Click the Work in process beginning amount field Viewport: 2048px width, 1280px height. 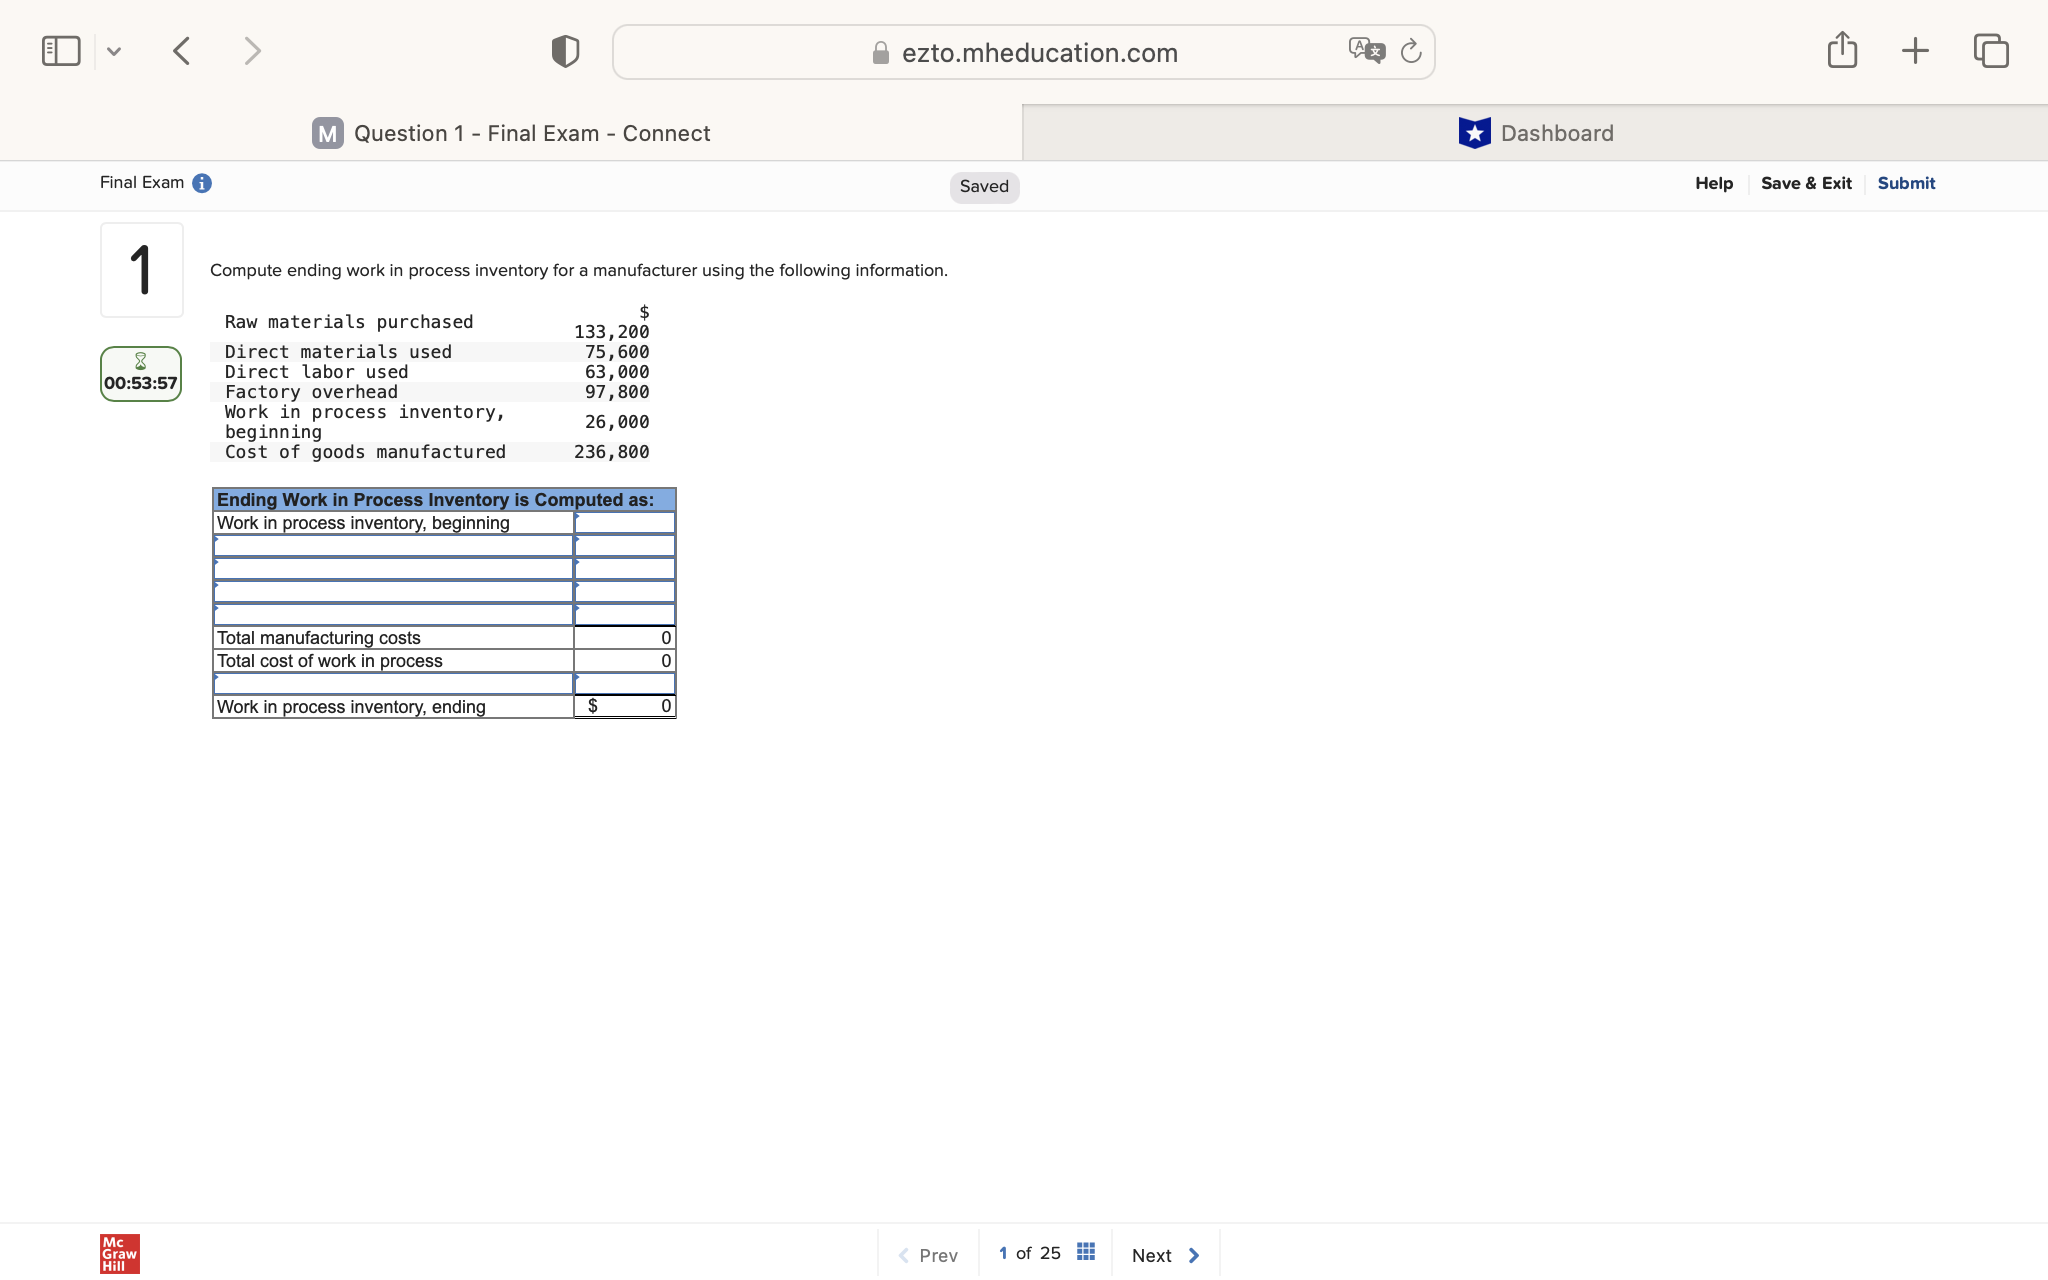tap(624, 522)
